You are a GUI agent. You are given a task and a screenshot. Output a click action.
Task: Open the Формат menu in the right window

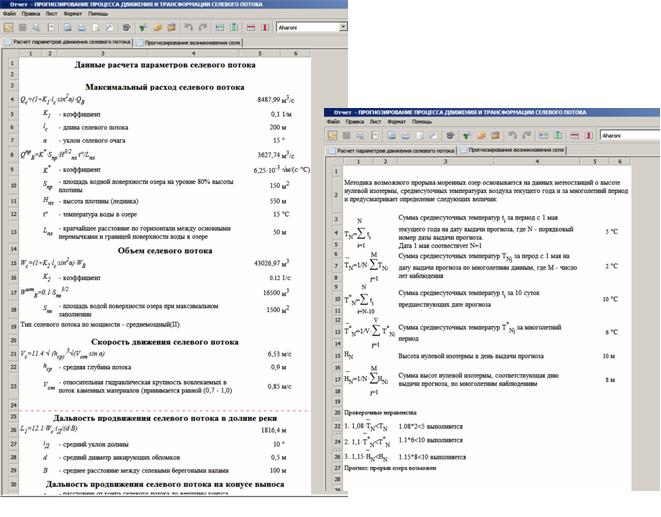coord(394,121)
